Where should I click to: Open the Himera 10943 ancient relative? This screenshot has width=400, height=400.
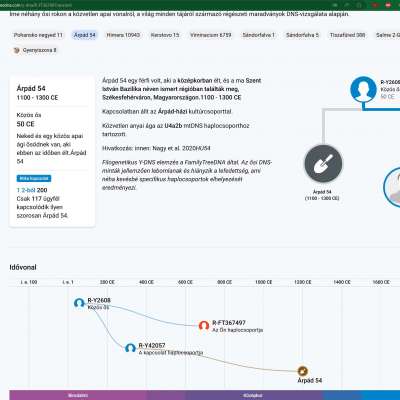click(x=123, y=35)
